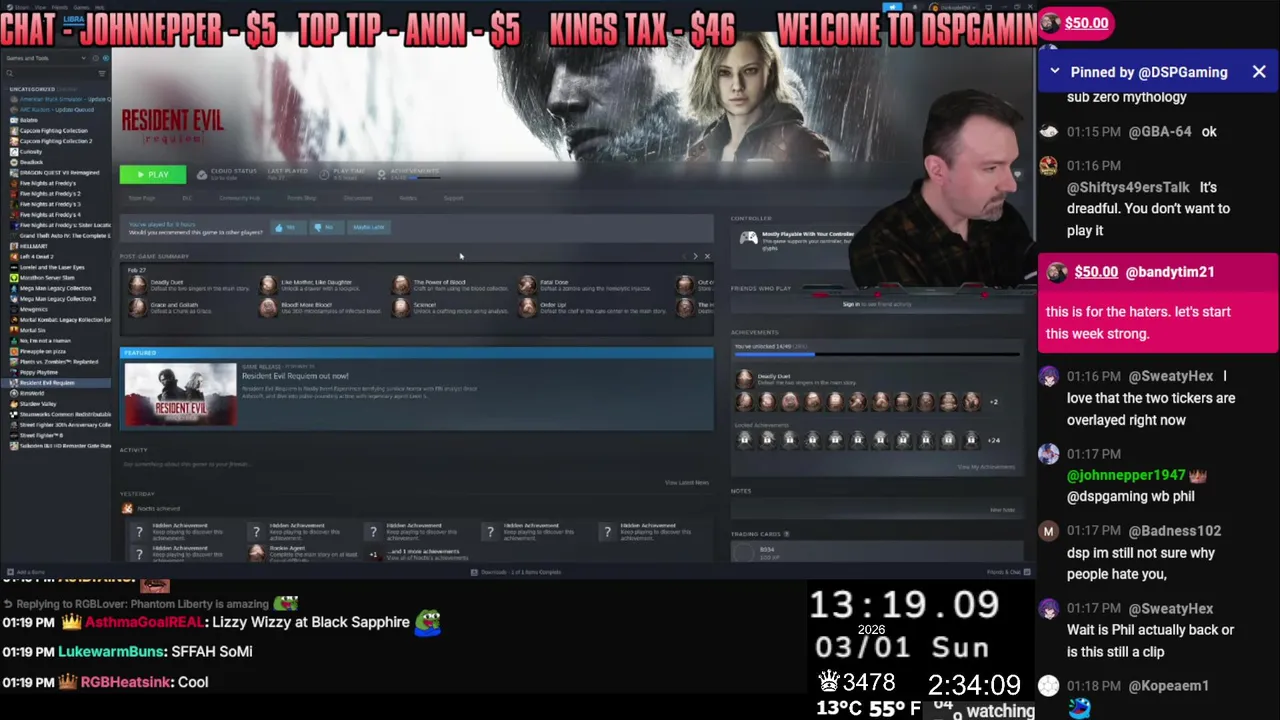Open @bandytim21's $50.00 super chat message
Screen dimensions: 1280x720
[1158, 303]
